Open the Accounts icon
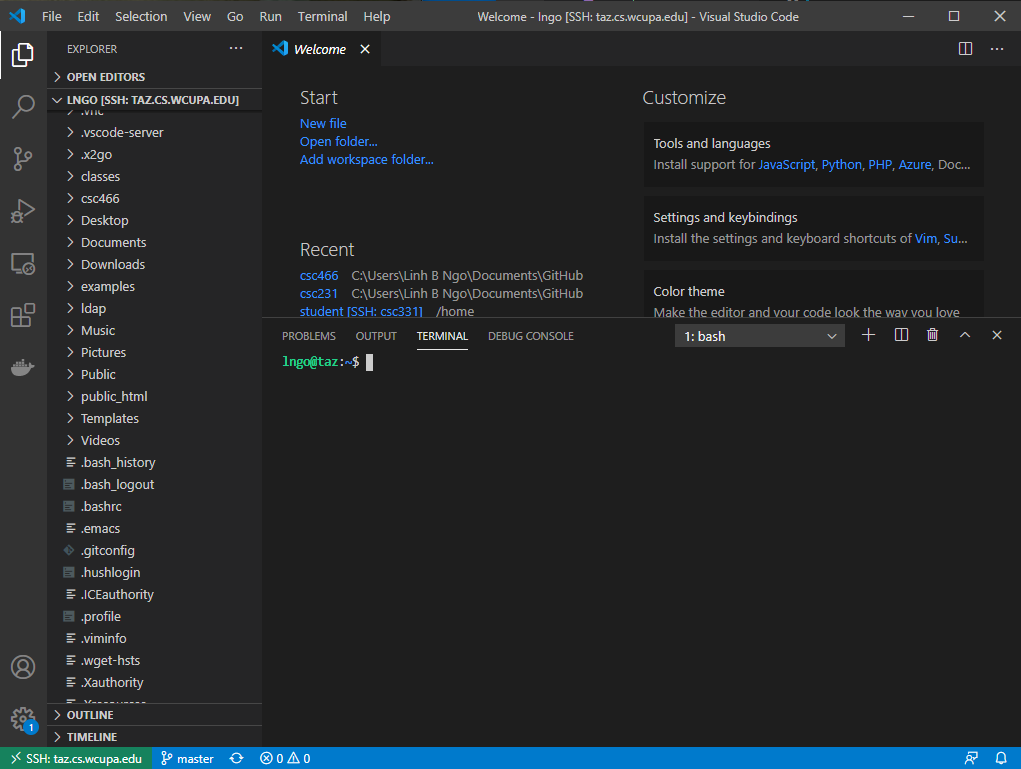This screenshot has width=1021, height=769. [23, 667]
